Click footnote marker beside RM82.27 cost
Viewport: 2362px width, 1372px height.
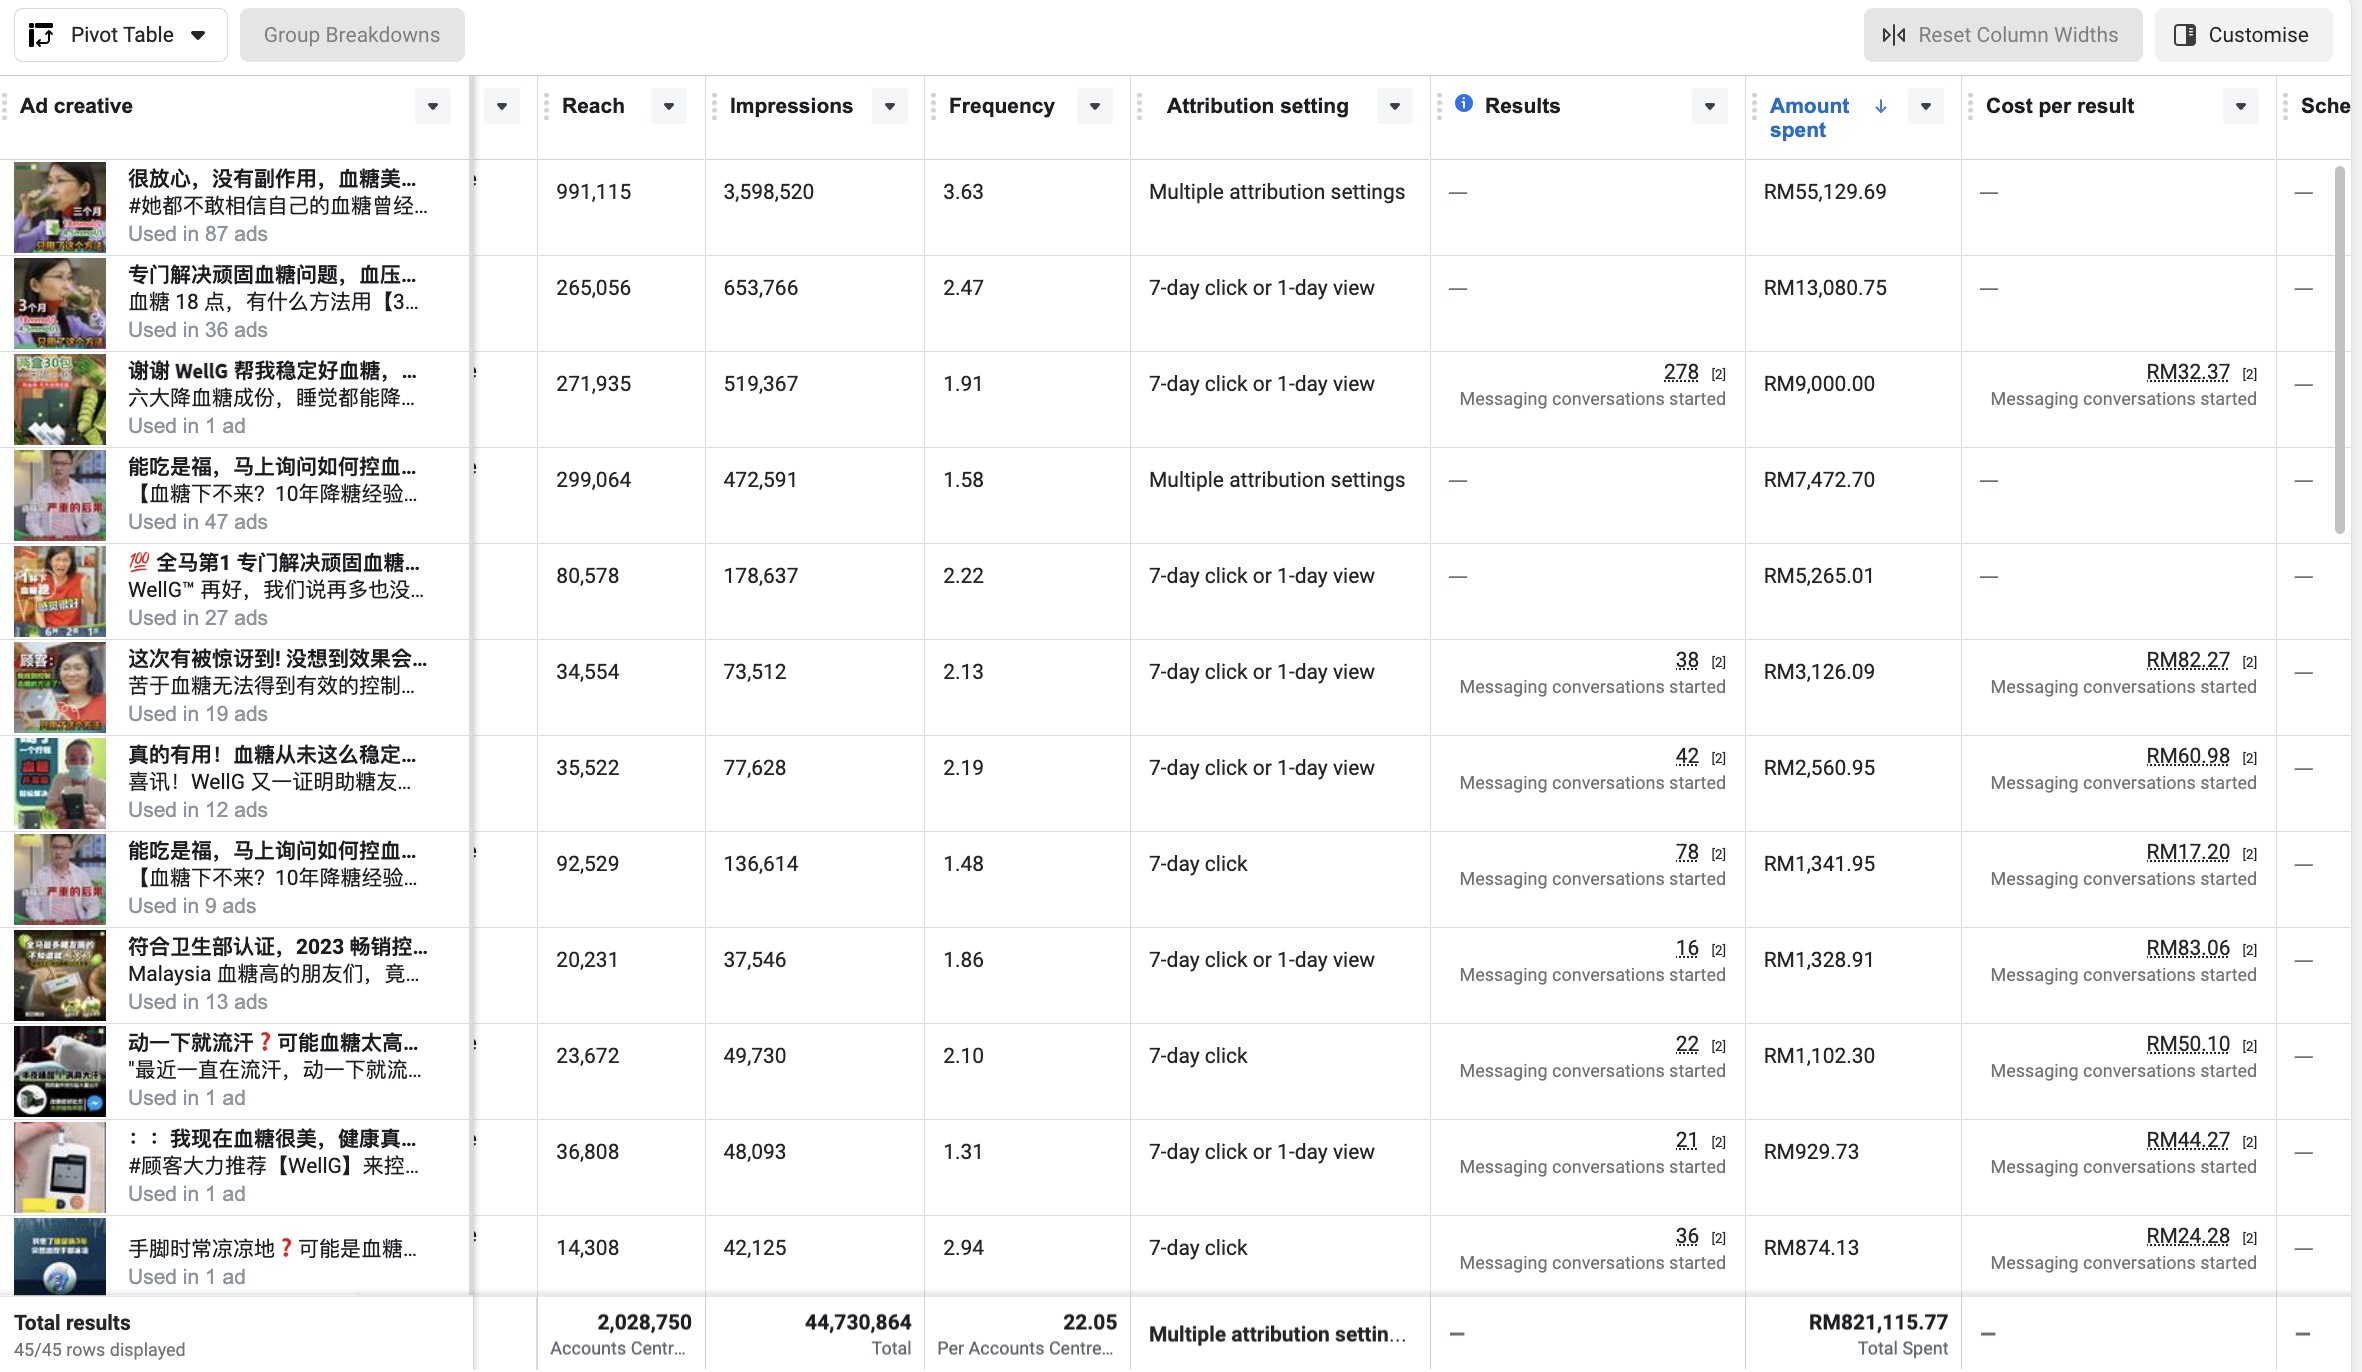2249,662
